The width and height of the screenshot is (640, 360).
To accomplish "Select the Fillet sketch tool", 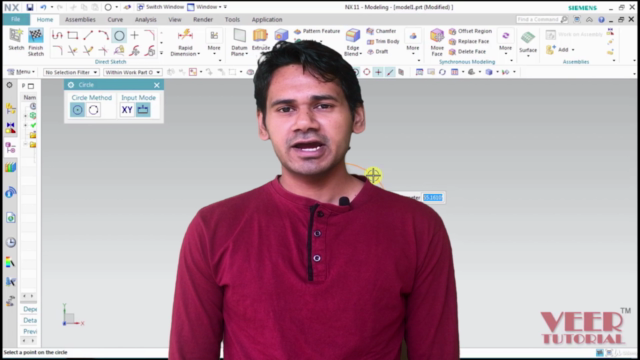I will pos(57,51).
